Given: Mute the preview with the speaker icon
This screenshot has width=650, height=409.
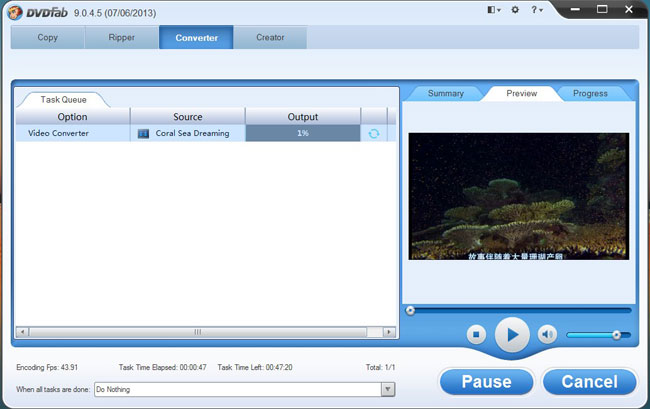Looking at the screenshot, I should point(547,334).
